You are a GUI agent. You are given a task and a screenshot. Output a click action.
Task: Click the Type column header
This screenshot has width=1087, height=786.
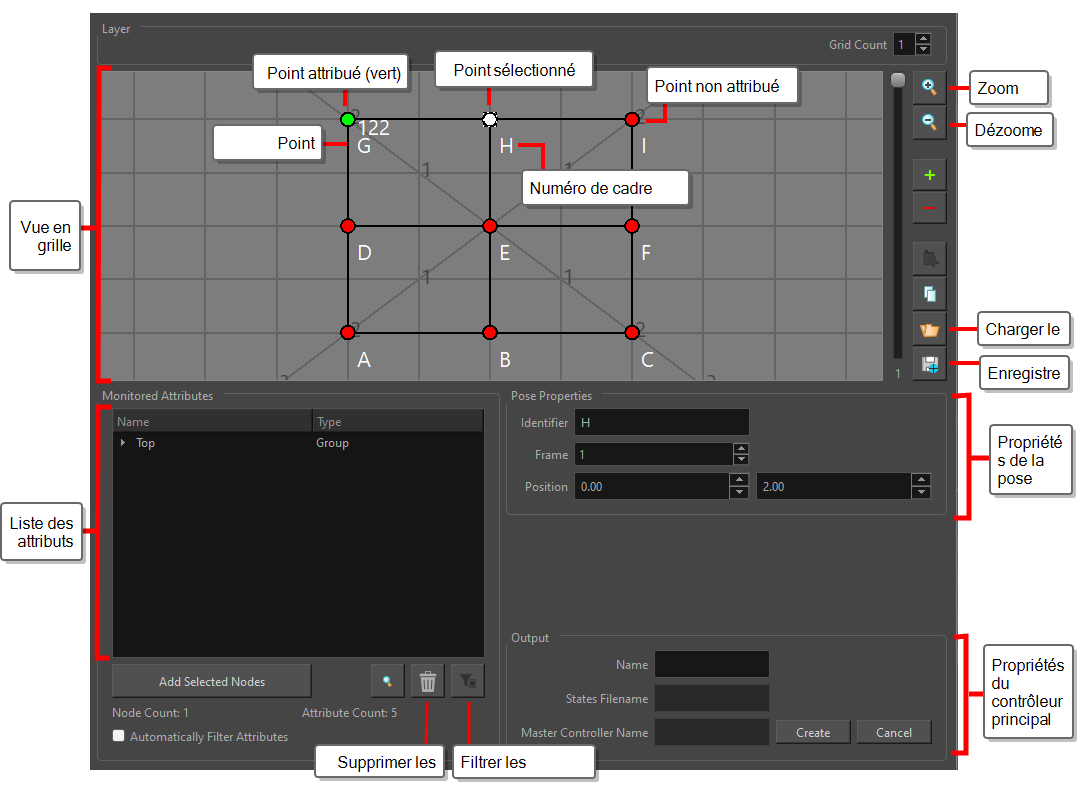pyautogui.click(x=397, y=422)
